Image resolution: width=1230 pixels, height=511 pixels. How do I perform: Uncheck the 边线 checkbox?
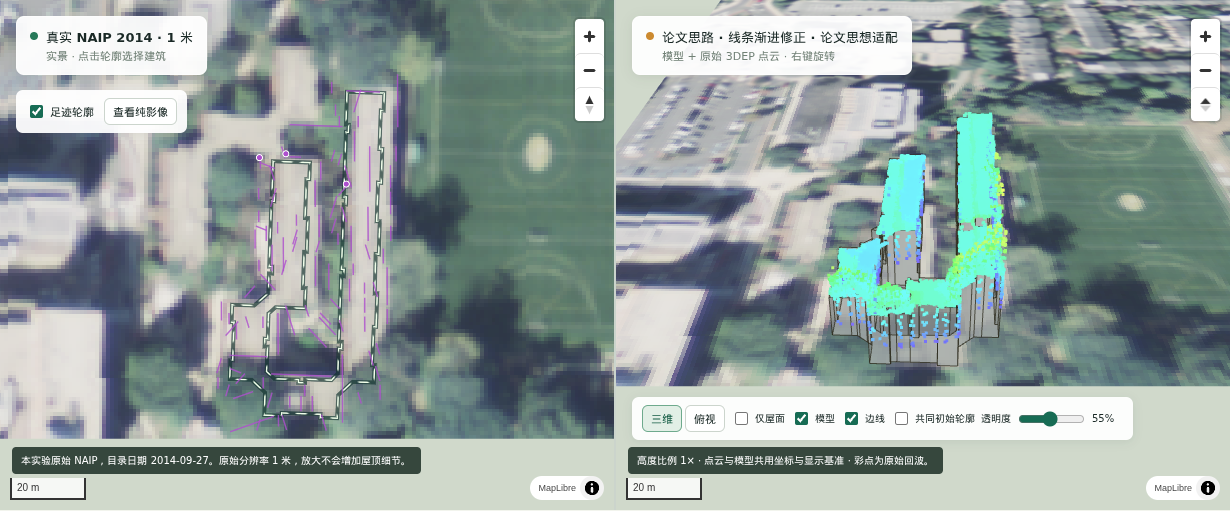click(x=852, y=418)
